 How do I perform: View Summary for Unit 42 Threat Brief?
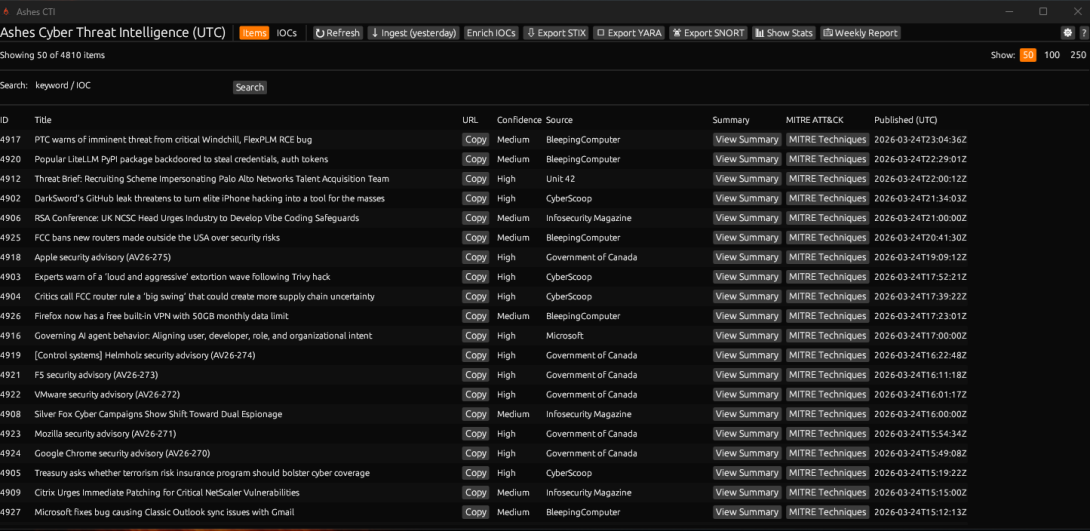point(747,179)
